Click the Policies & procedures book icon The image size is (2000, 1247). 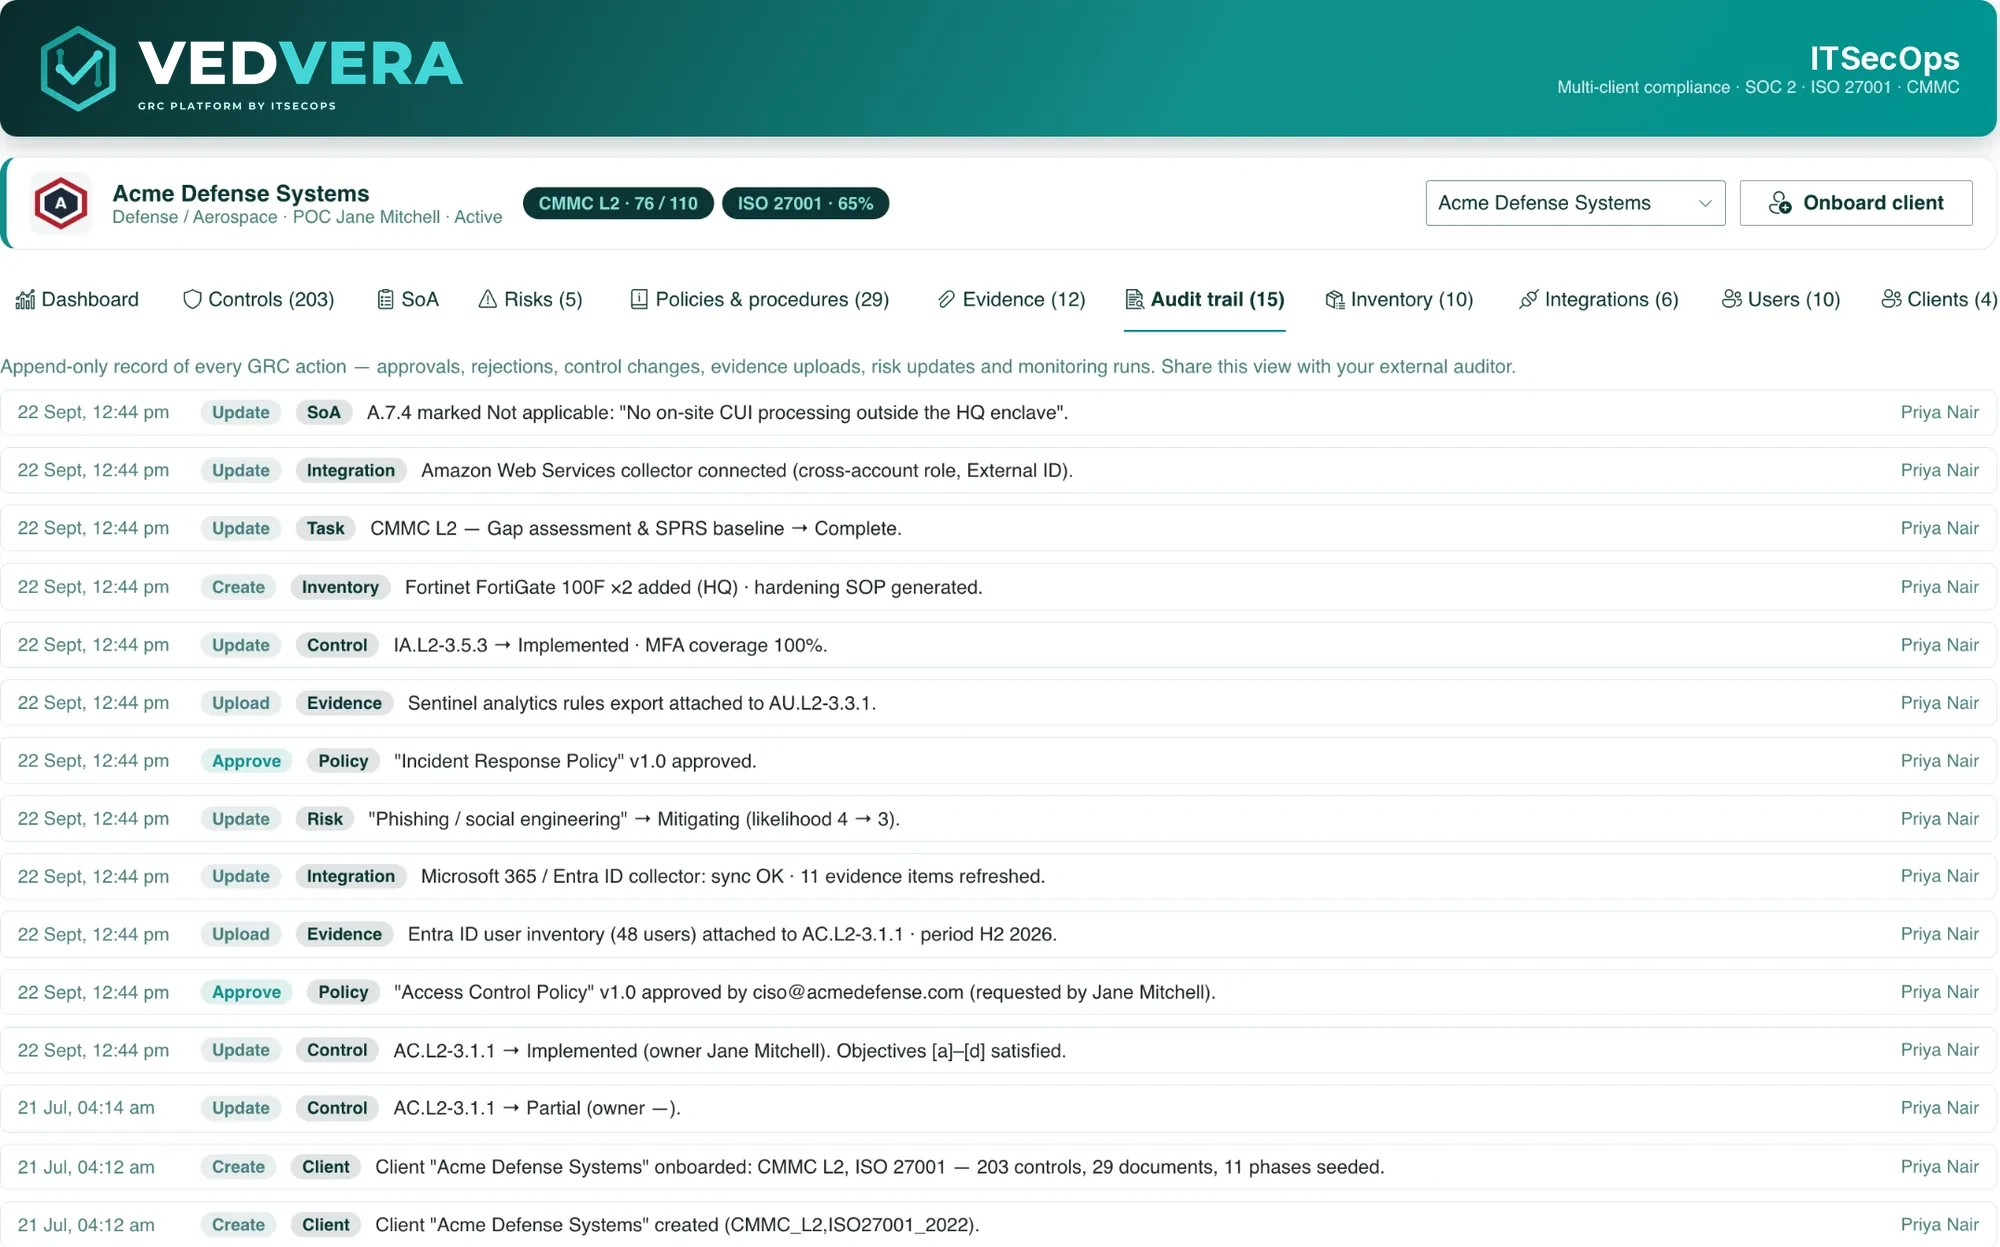point(639,299)
